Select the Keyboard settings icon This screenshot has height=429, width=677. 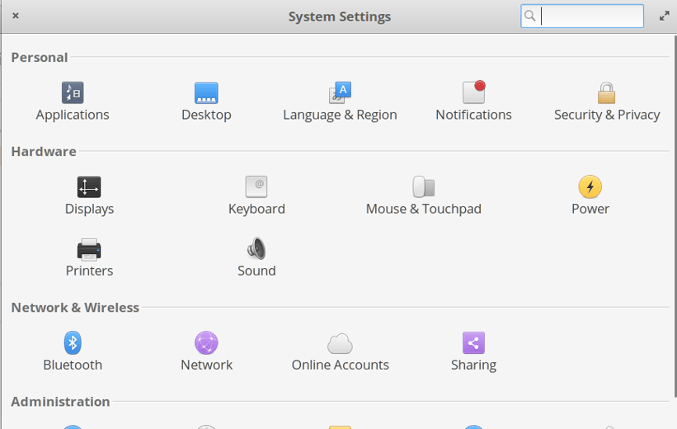tap(256, 187)
